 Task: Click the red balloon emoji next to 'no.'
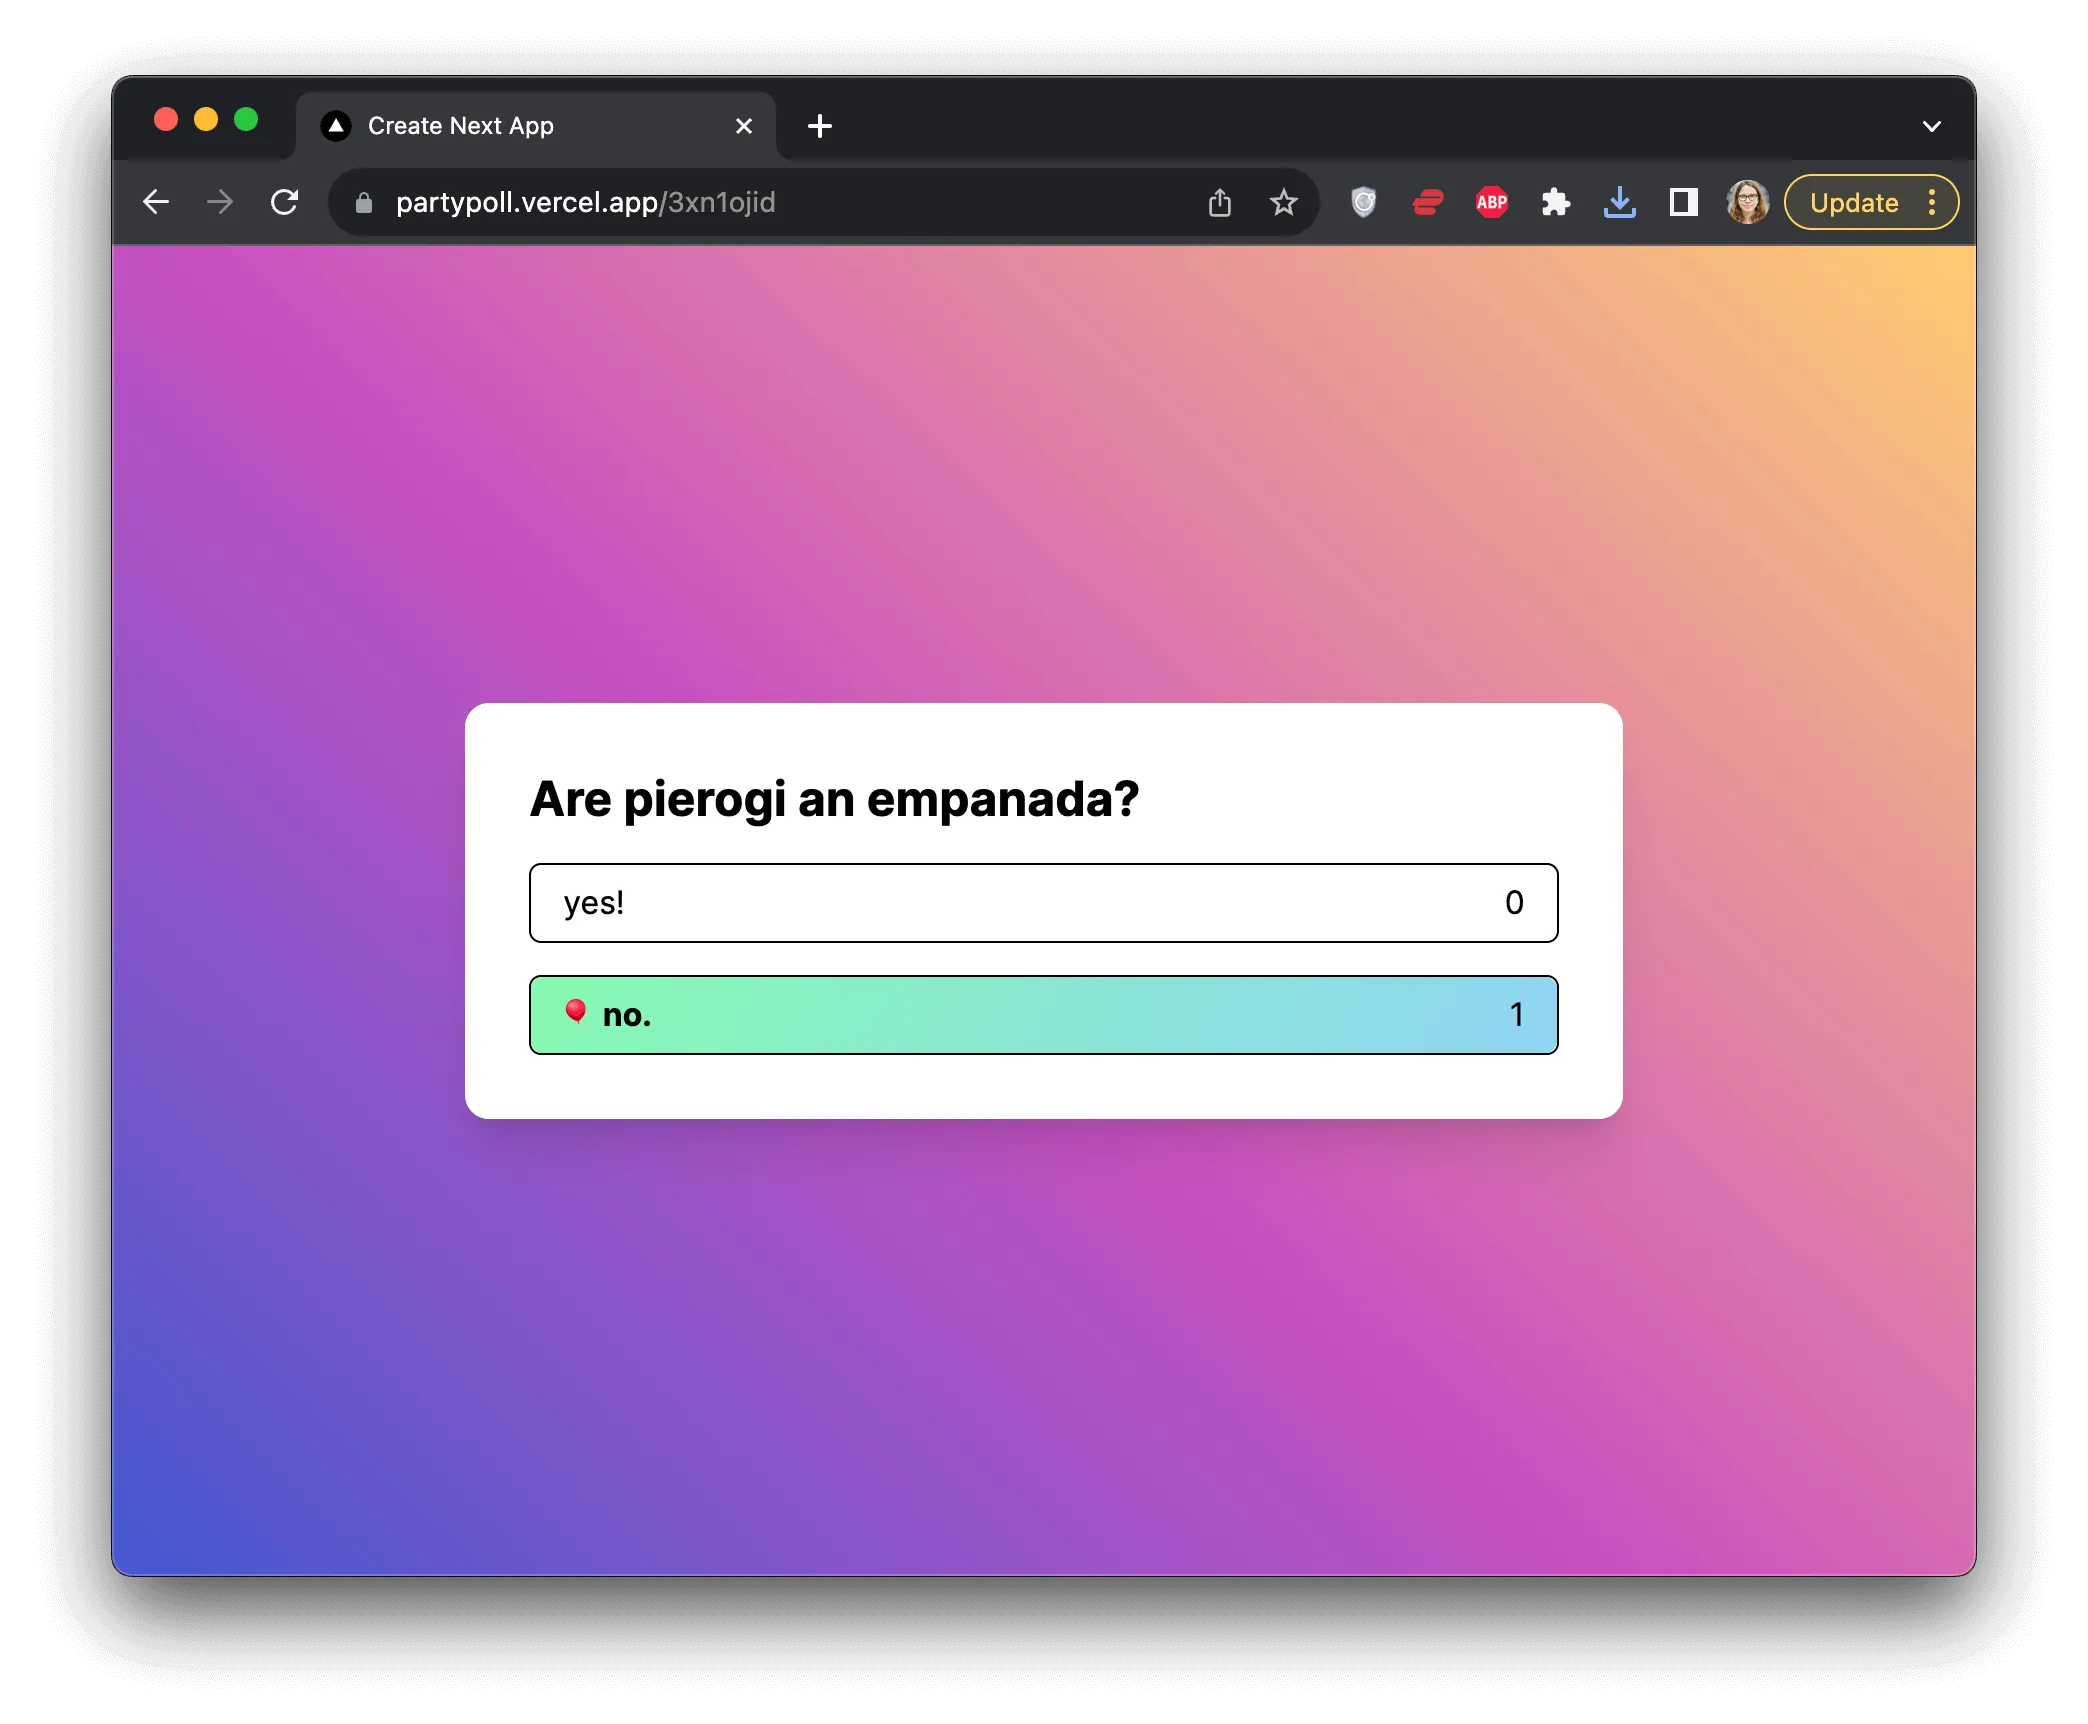point(572,1015)
